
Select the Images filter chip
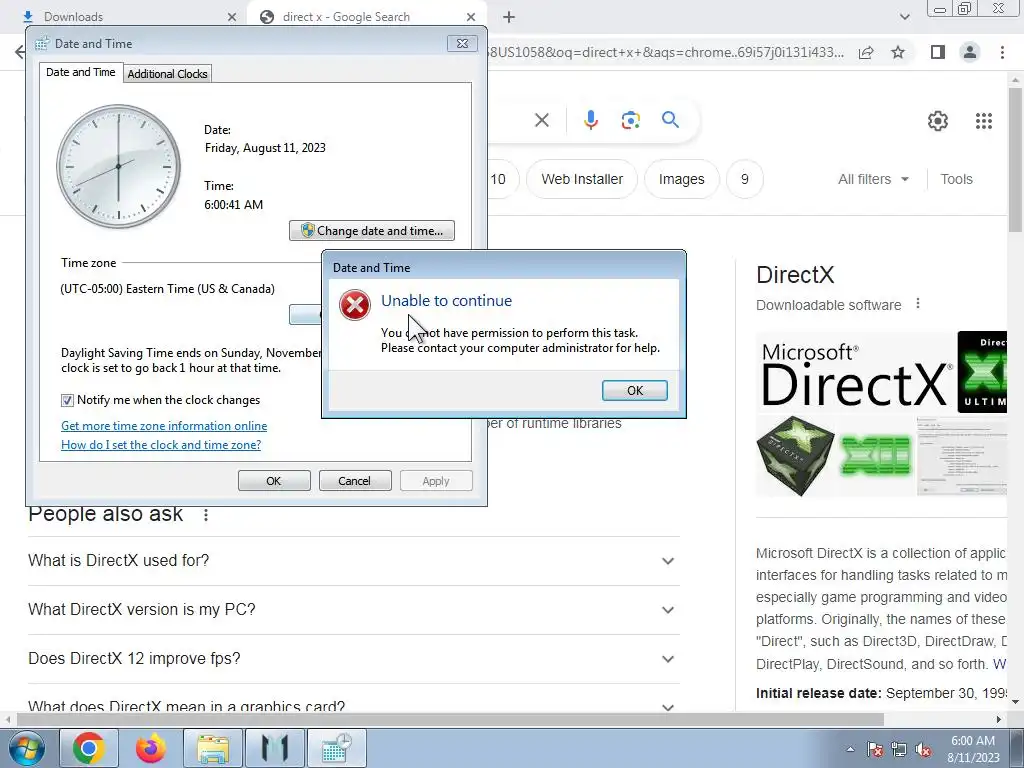(681, 179)
